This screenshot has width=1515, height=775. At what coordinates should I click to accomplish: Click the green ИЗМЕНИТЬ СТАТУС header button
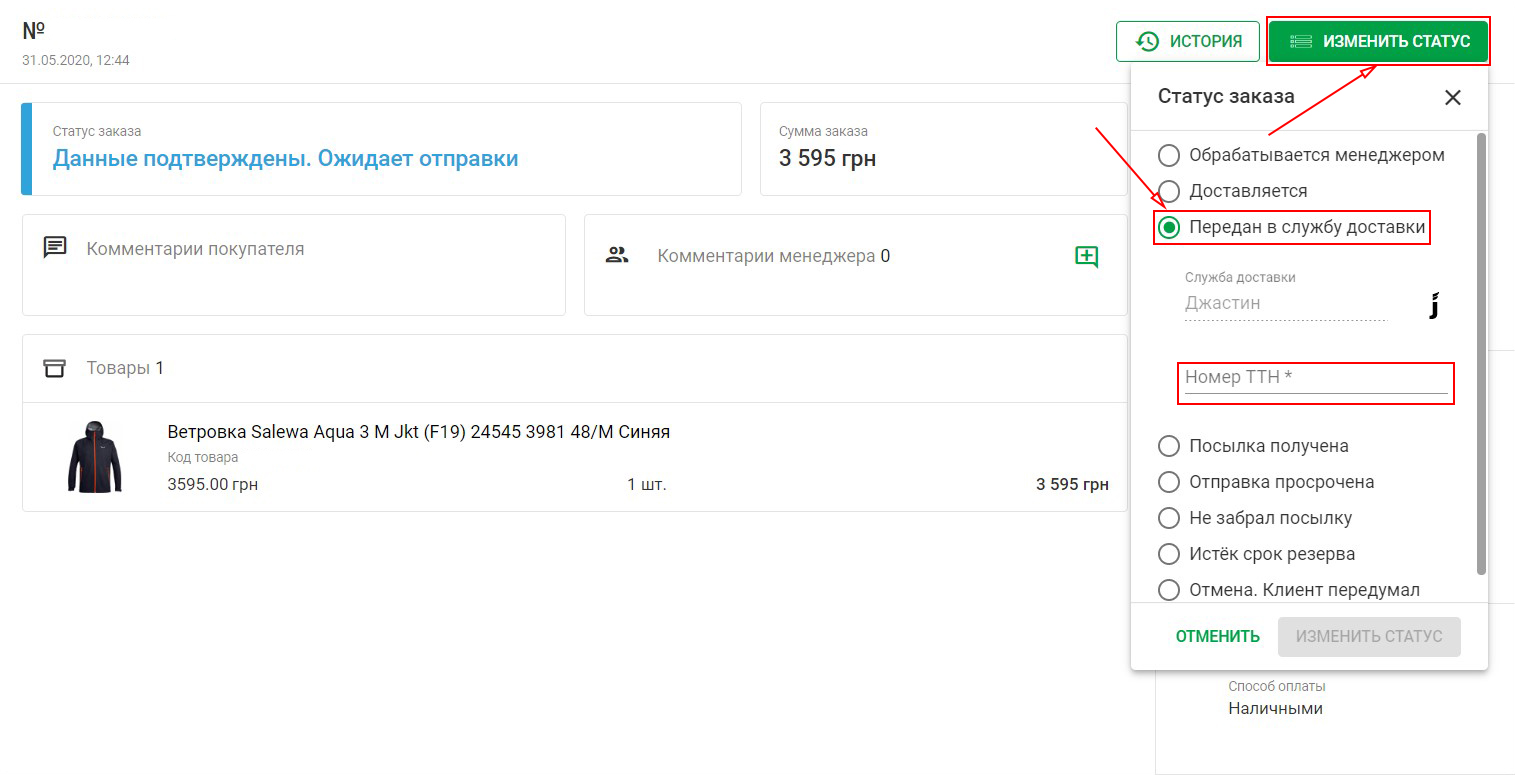point(1379,41)
